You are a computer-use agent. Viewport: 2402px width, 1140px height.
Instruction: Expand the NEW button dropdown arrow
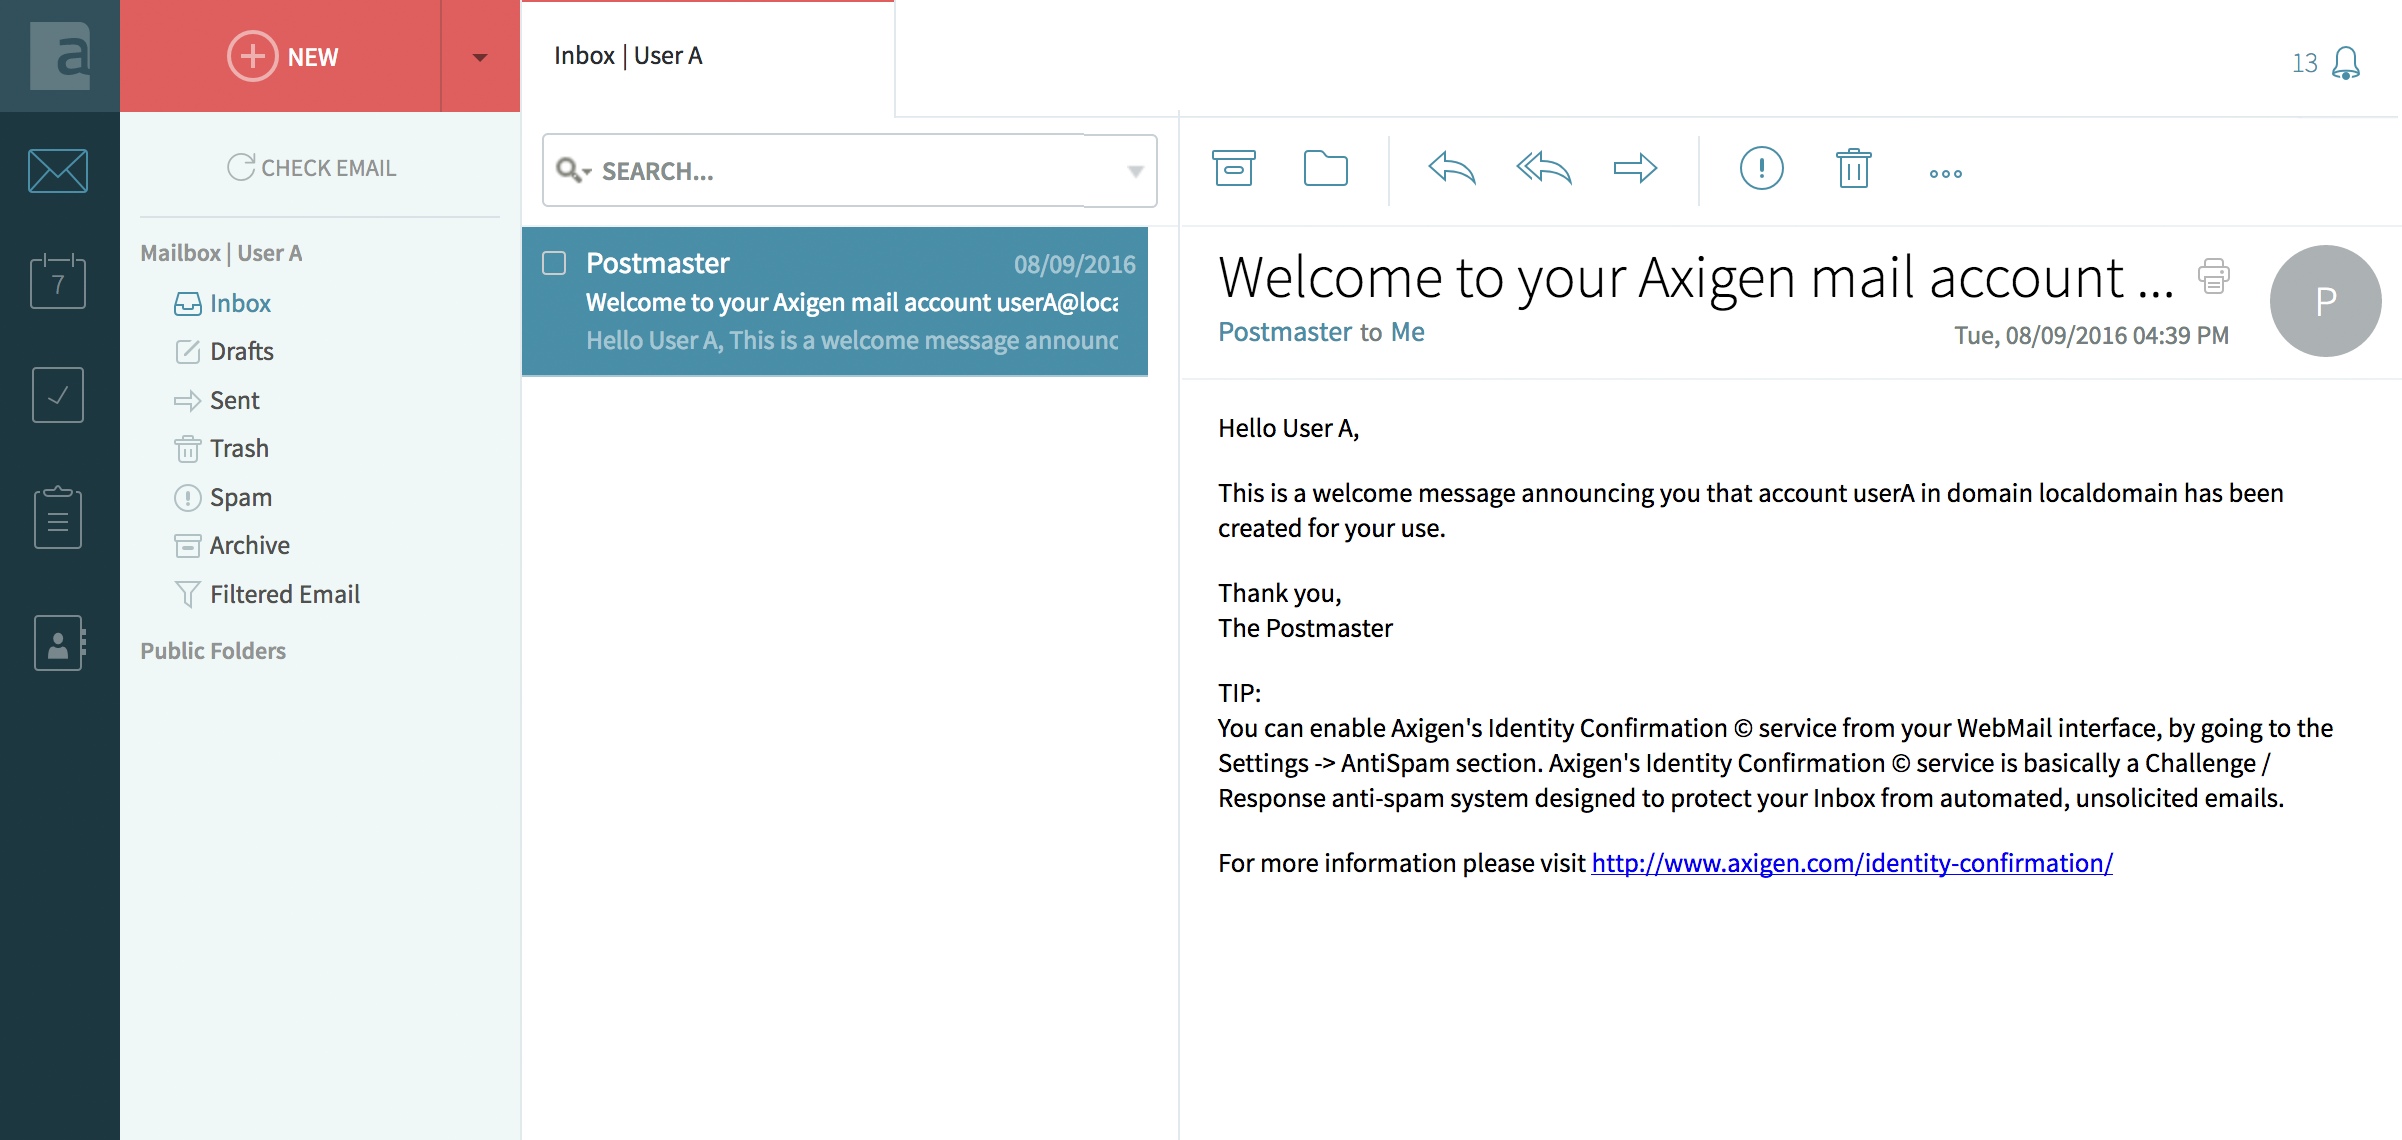click(480, 57)
